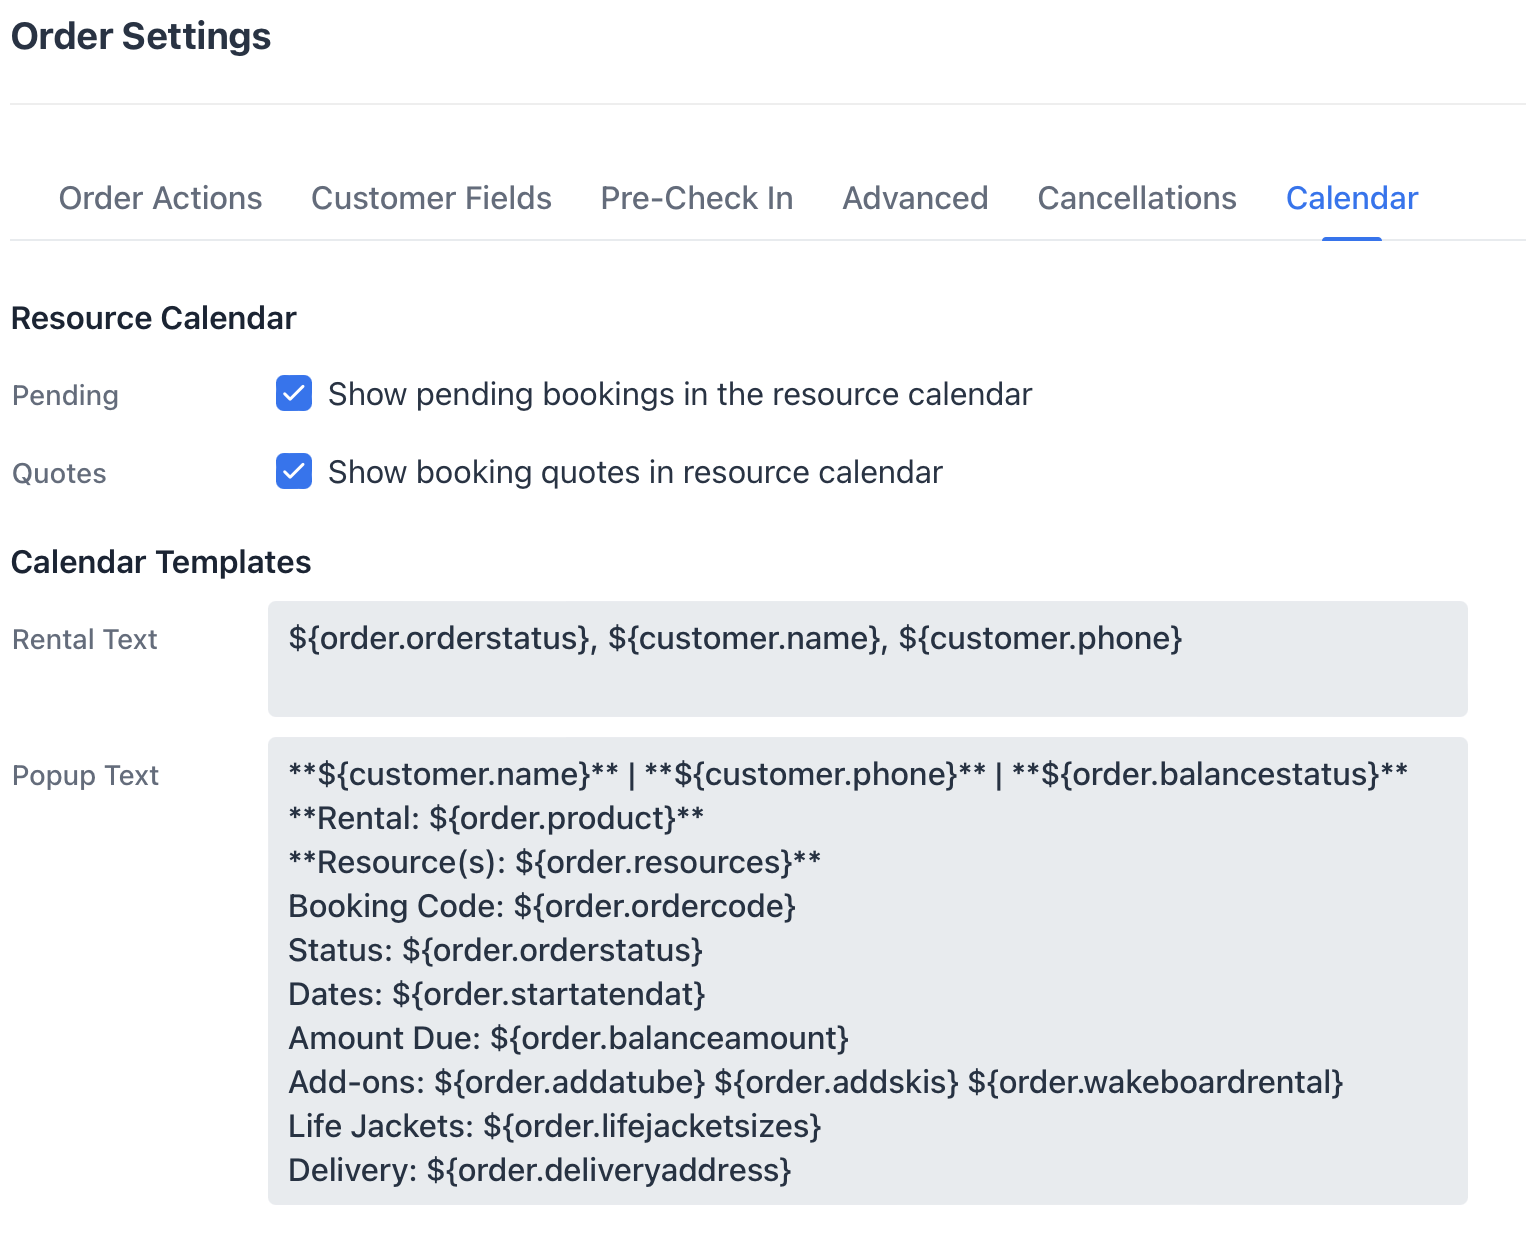Click the Quotes label
This screenshot has height=1234, width=1526.
pyautogui.click(x=59, y=473)
